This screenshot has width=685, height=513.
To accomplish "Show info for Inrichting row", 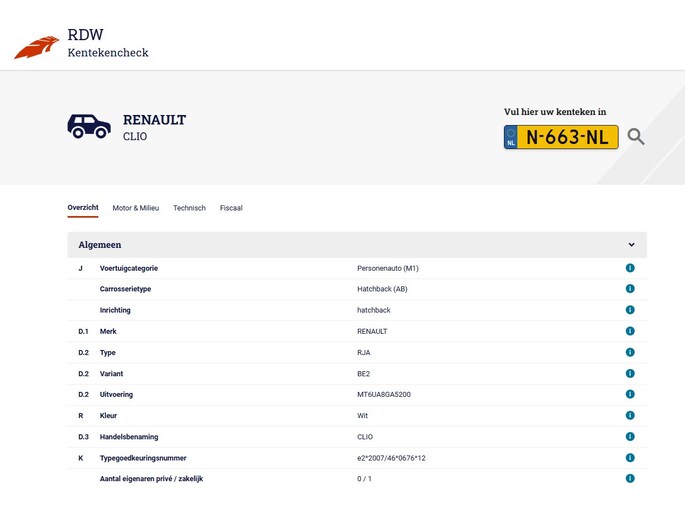I will coord(630,310).
